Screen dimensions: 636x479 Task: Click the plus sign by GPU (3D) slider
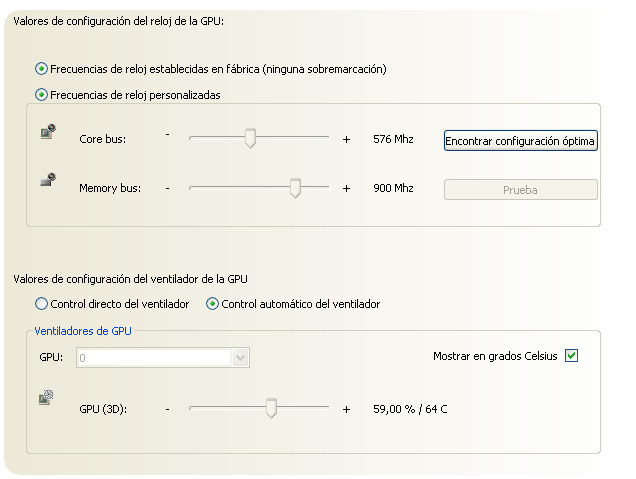(346, 409)
